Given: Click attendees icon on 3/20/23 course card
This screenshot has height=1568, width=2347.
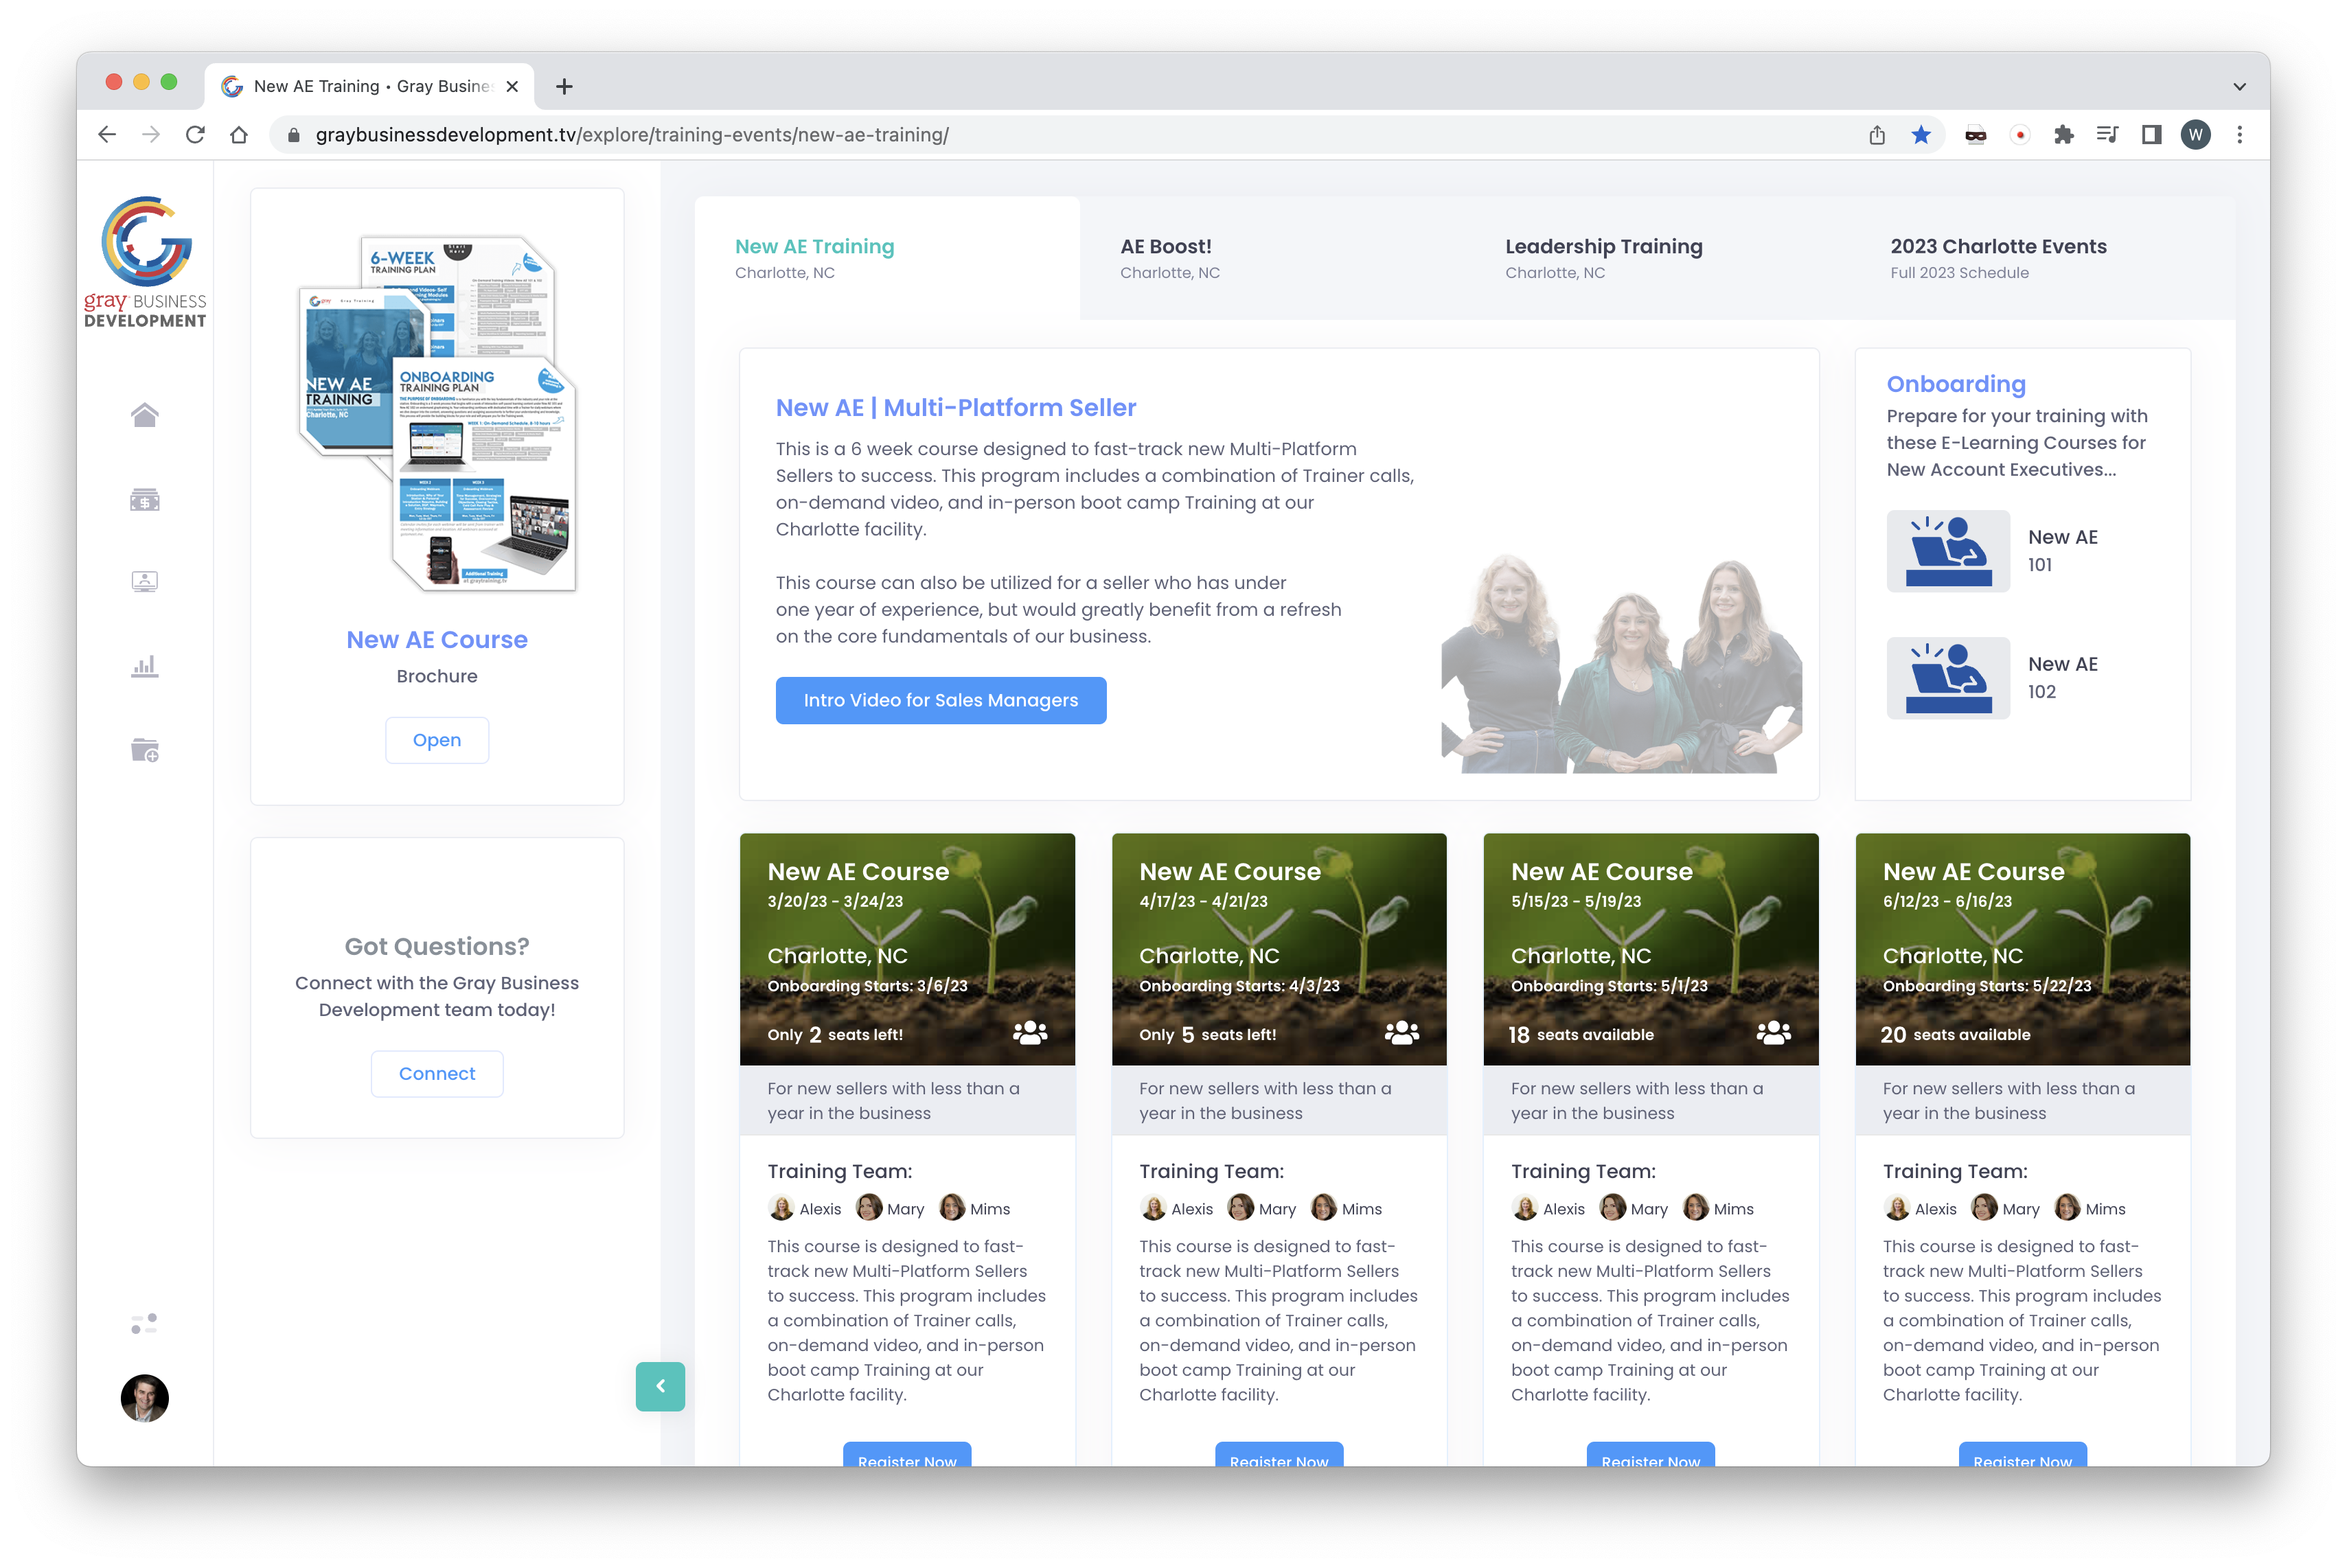Looking at the screenshot, I should 1030,1033.
